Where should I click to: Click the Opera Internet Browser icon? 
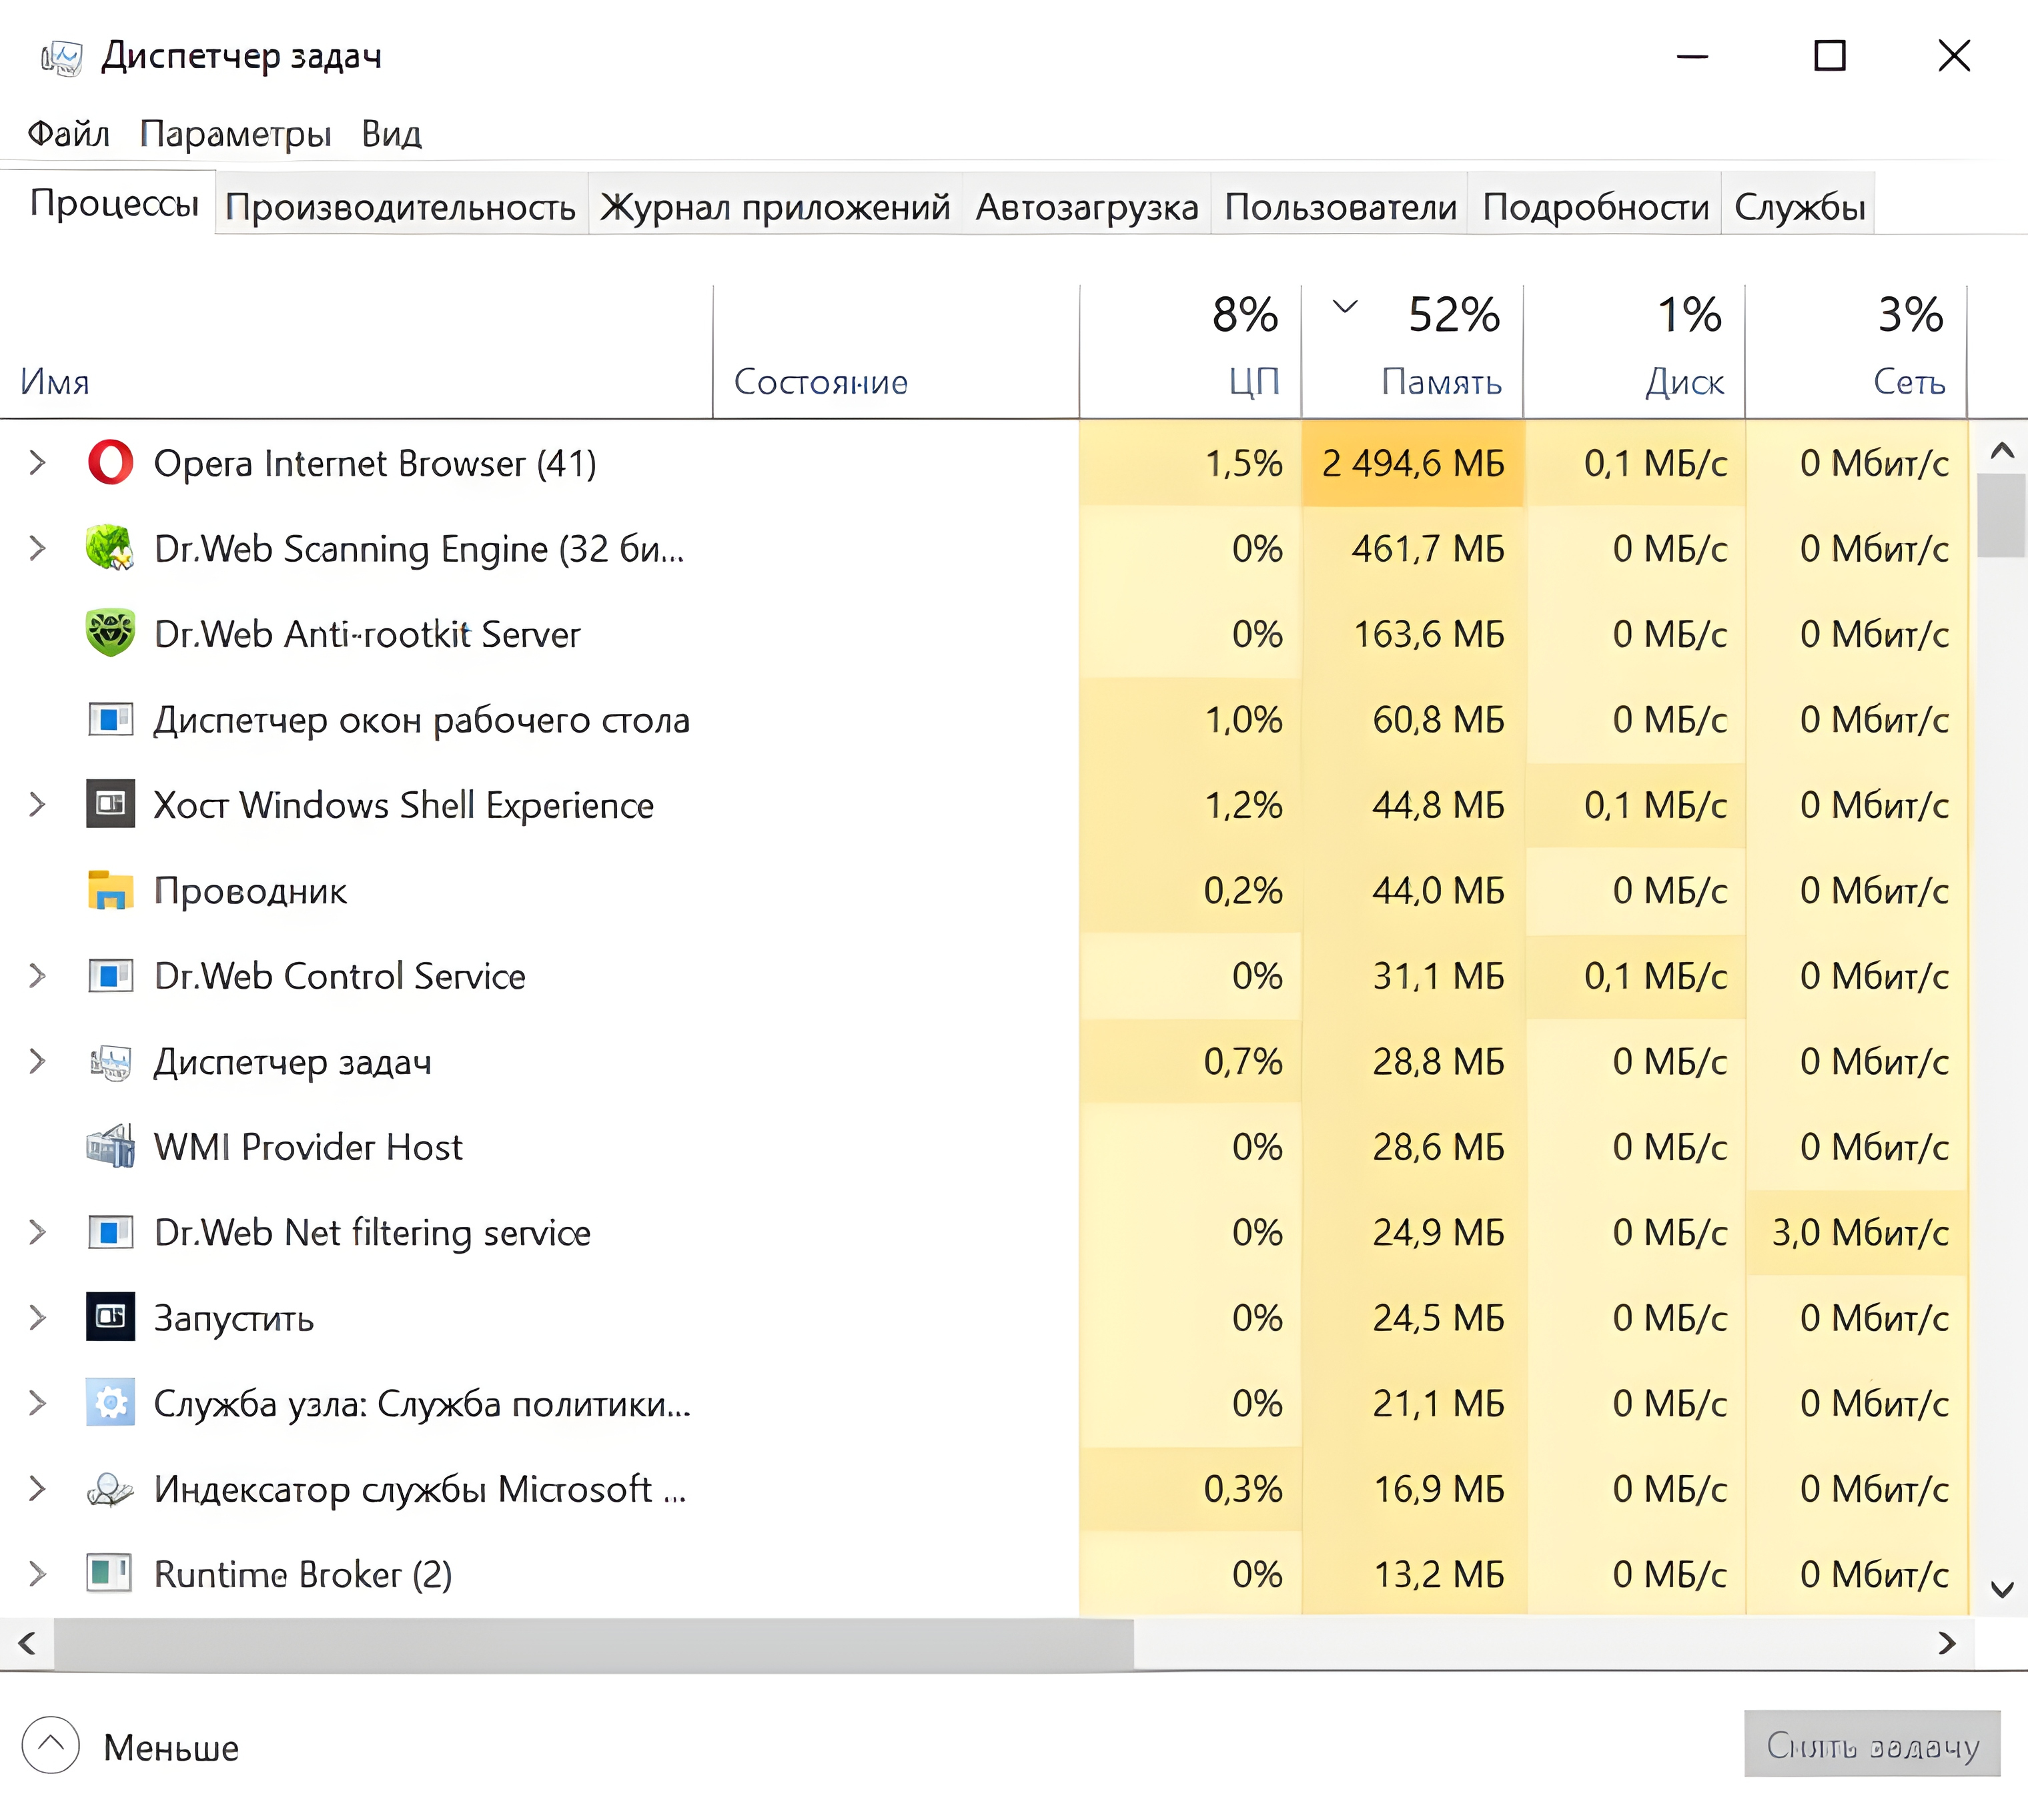pos(110,463)
